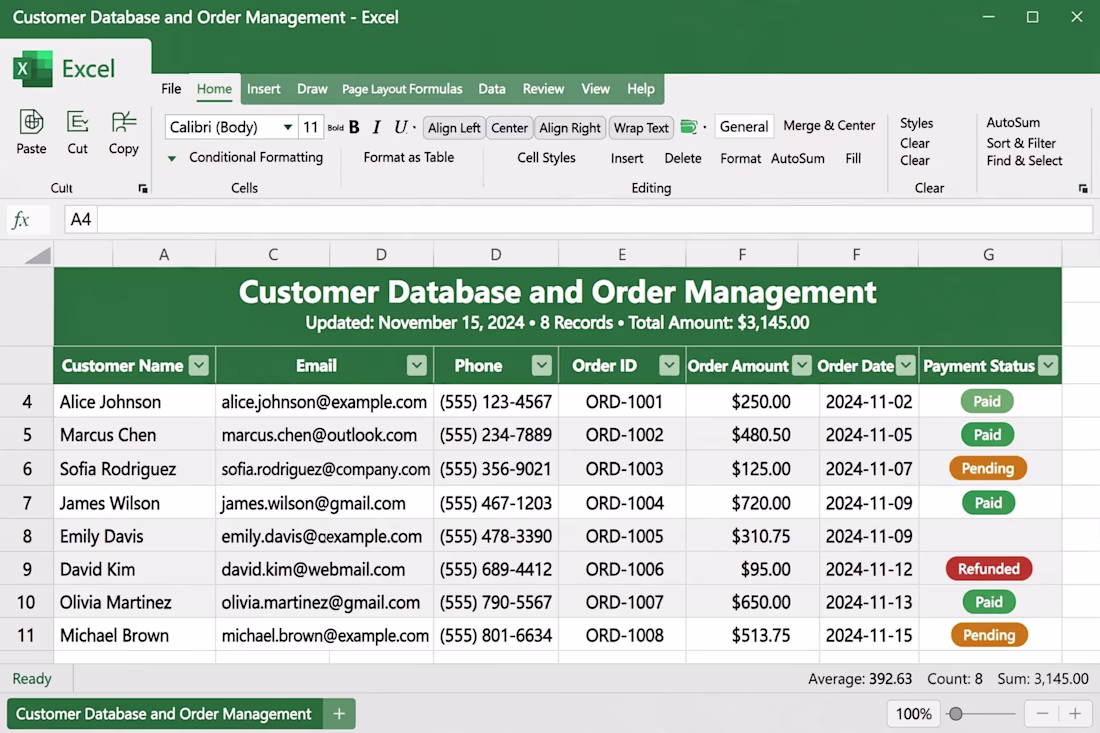Toggle italic formatting

pyautogui.click(x=377, y=127)
